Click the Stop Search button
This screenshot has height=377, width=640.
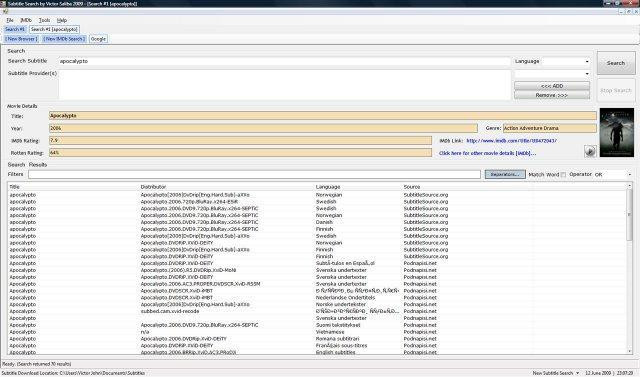click(x=616, y=90)
